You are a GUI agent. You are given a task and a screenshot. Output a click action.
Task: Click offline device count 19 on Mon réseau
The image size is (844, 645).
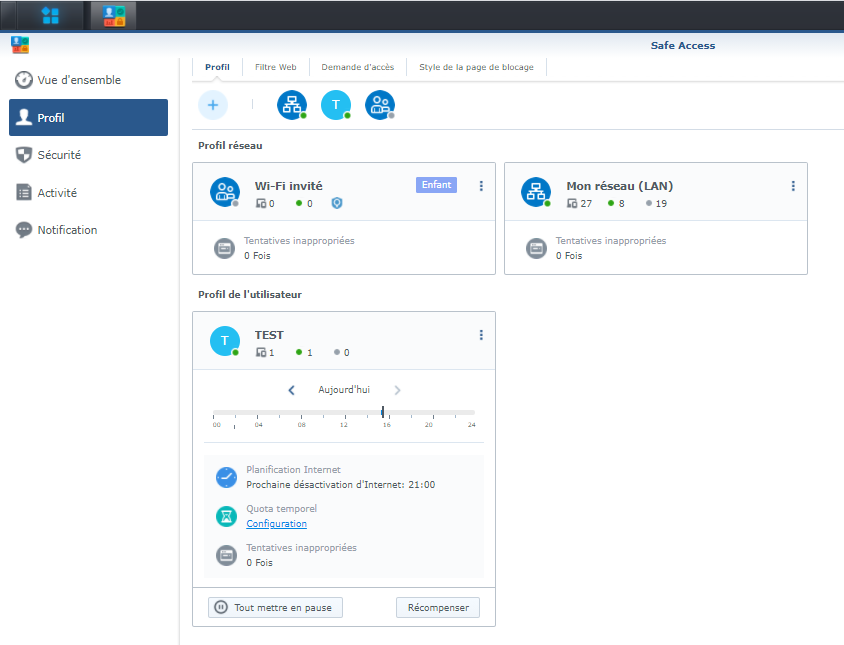click(657, 204)
